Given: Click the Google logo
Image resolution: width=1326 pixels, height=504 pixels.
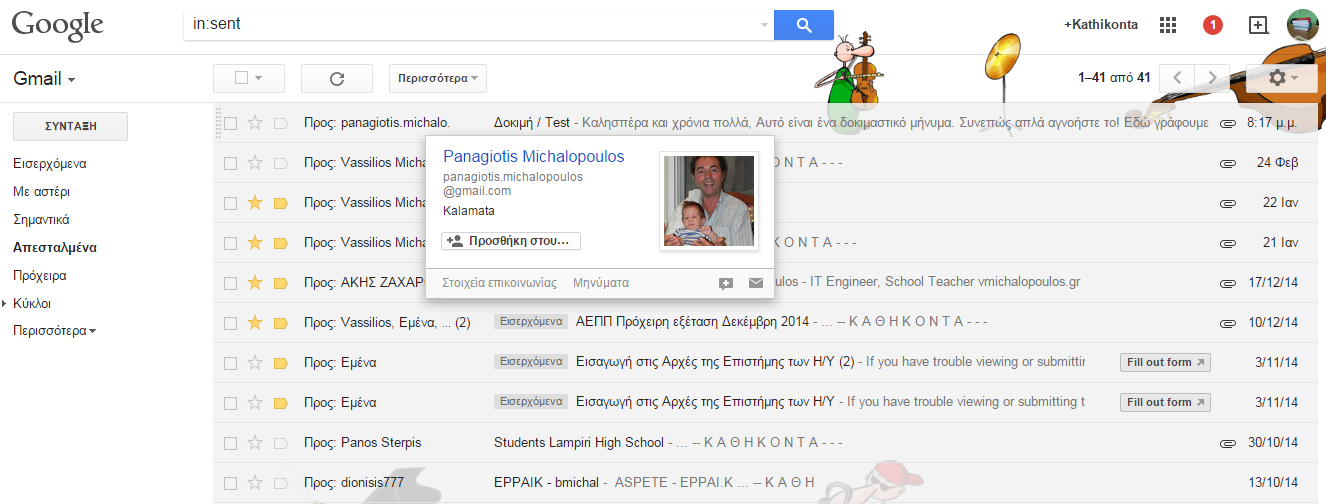Looking at the screenshot, I should click(x=58, y=26).
